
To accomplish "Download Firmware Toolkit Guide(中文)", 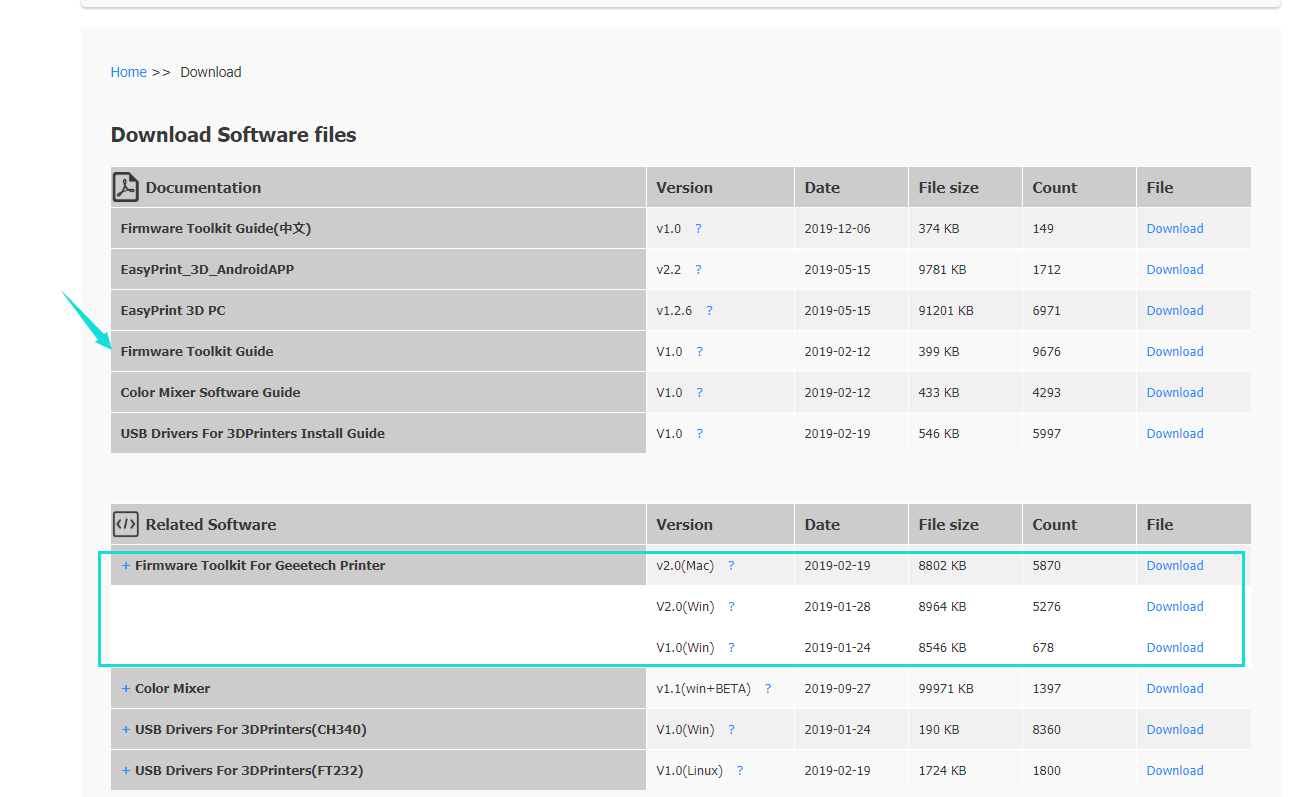I will point(1175,229).
